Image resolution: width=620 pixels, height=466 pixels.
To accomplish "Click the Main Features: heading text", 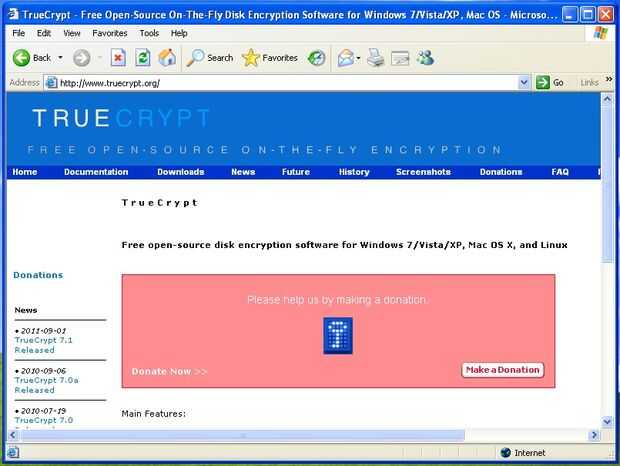I will [153, 414].
